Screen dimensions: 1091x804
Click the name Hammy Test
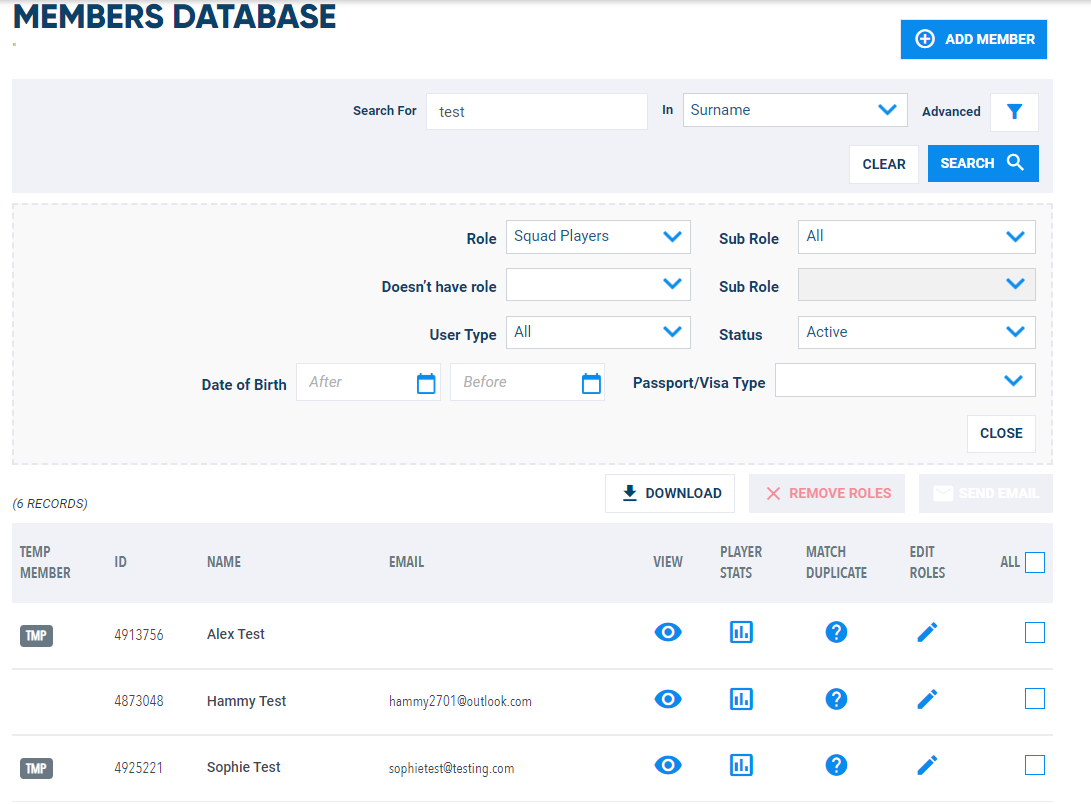click(x=246, y=701)
